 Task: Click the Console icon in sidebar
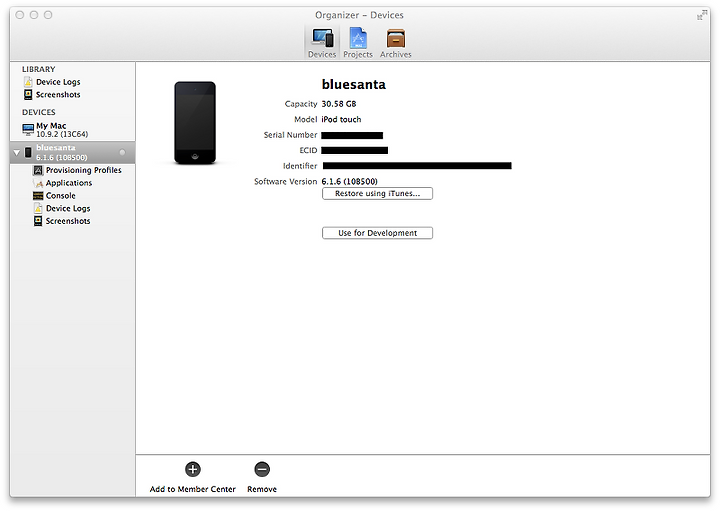[x=38, y=196]
